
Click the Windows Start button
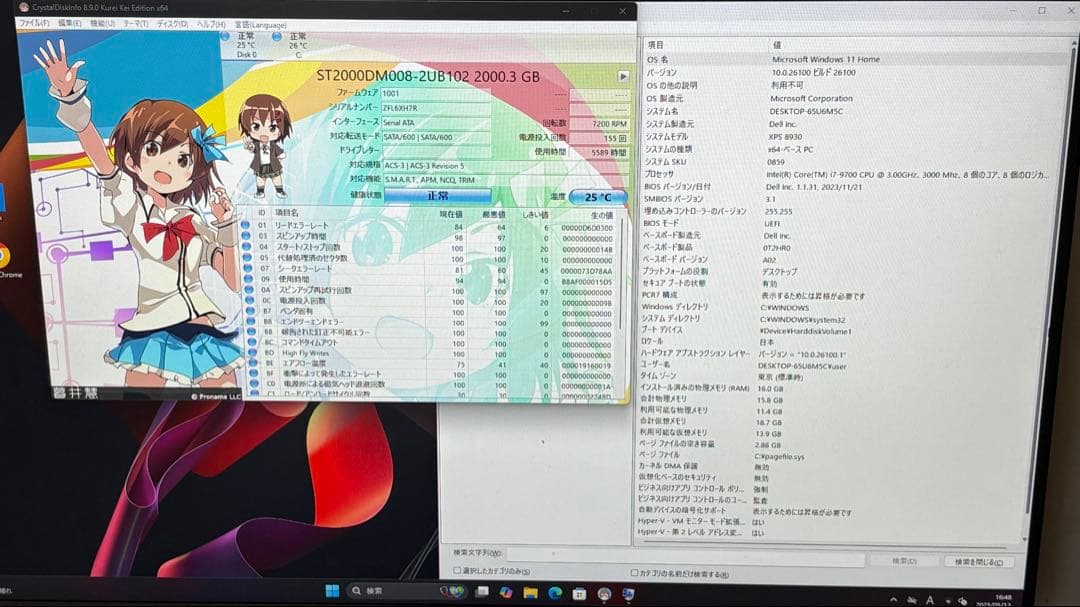332,591
